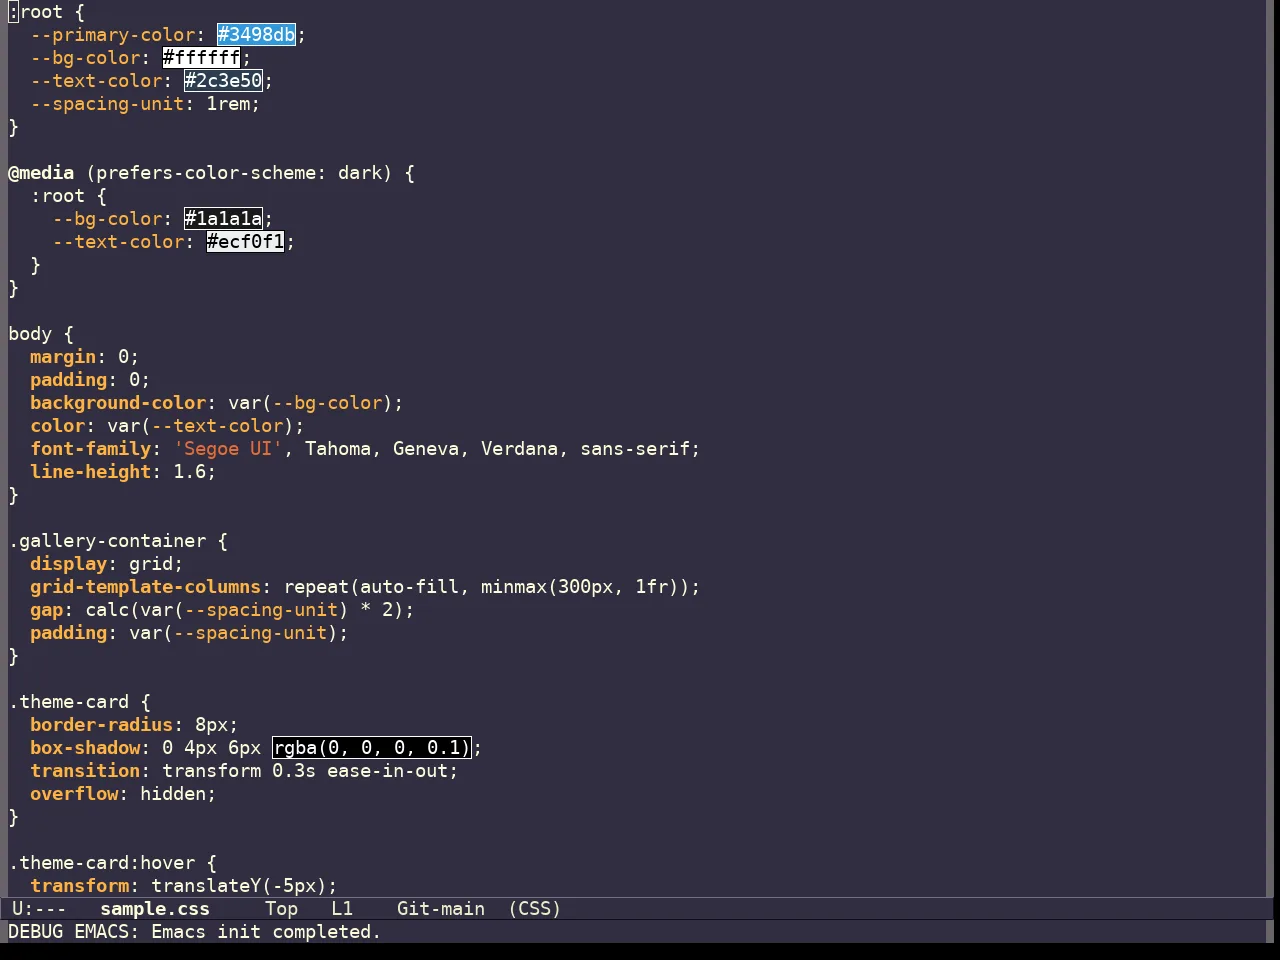Click --spacing-unit declaration in the first :root block
This screenshot has width=1280, height=960.
[x=107, y=104]
